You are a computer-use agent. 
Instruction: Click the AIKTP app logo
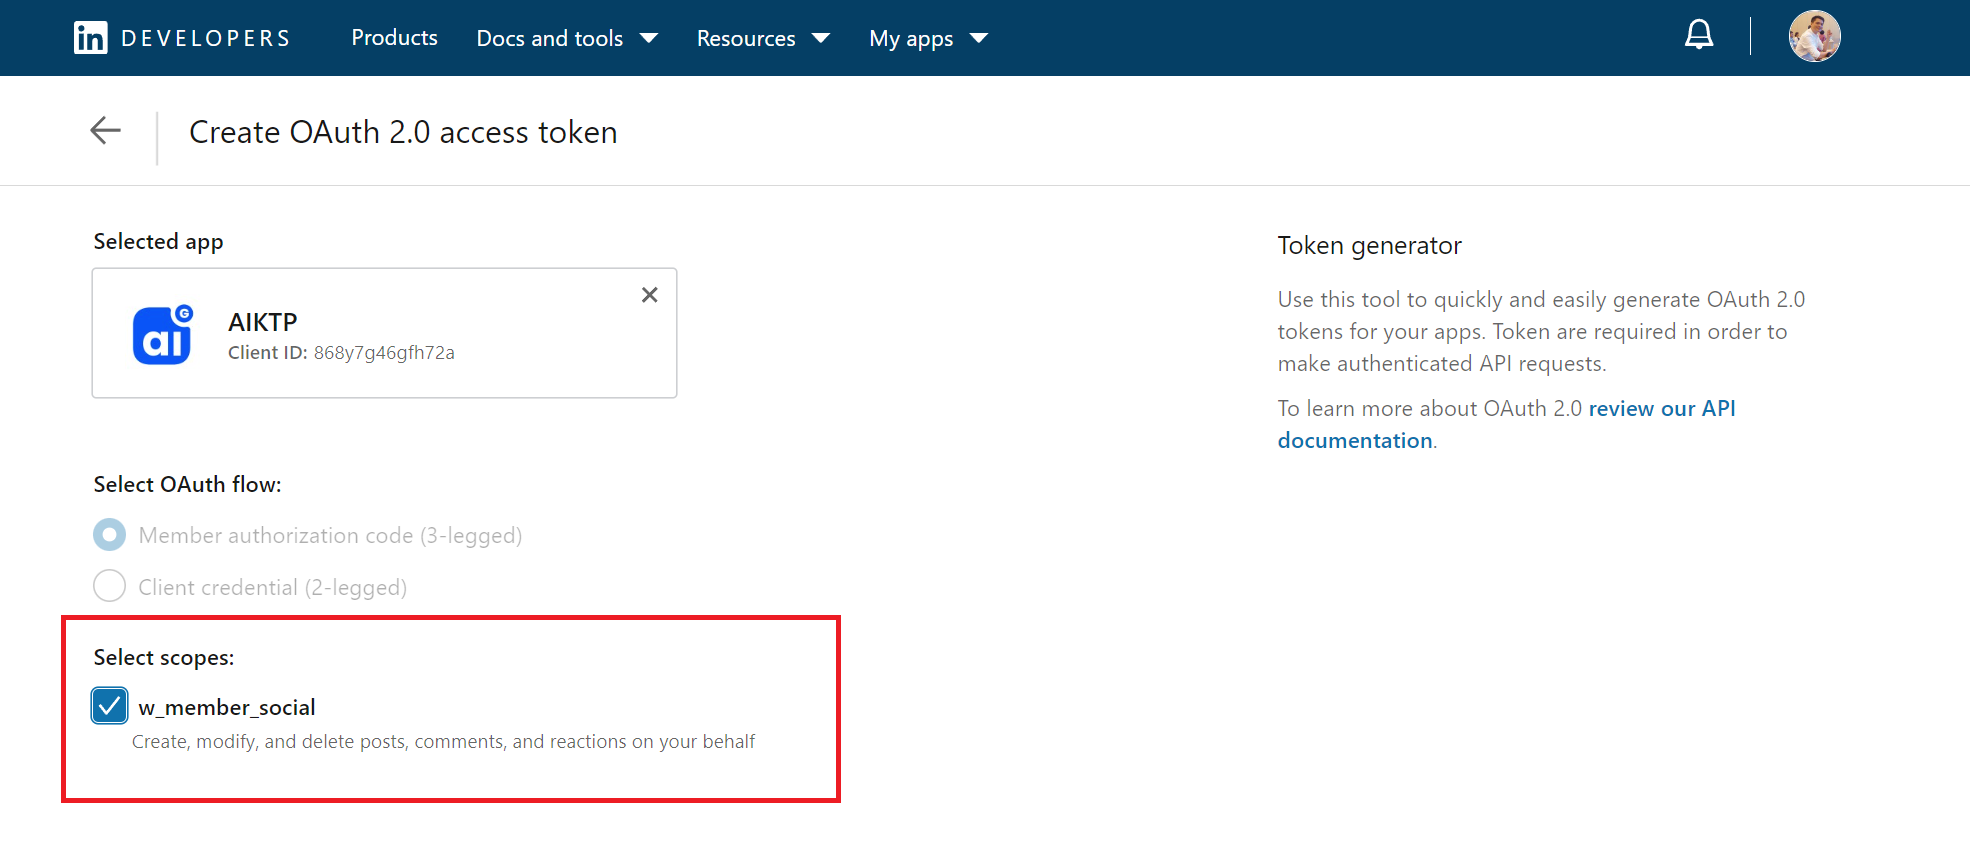click(x=162, y=335)
